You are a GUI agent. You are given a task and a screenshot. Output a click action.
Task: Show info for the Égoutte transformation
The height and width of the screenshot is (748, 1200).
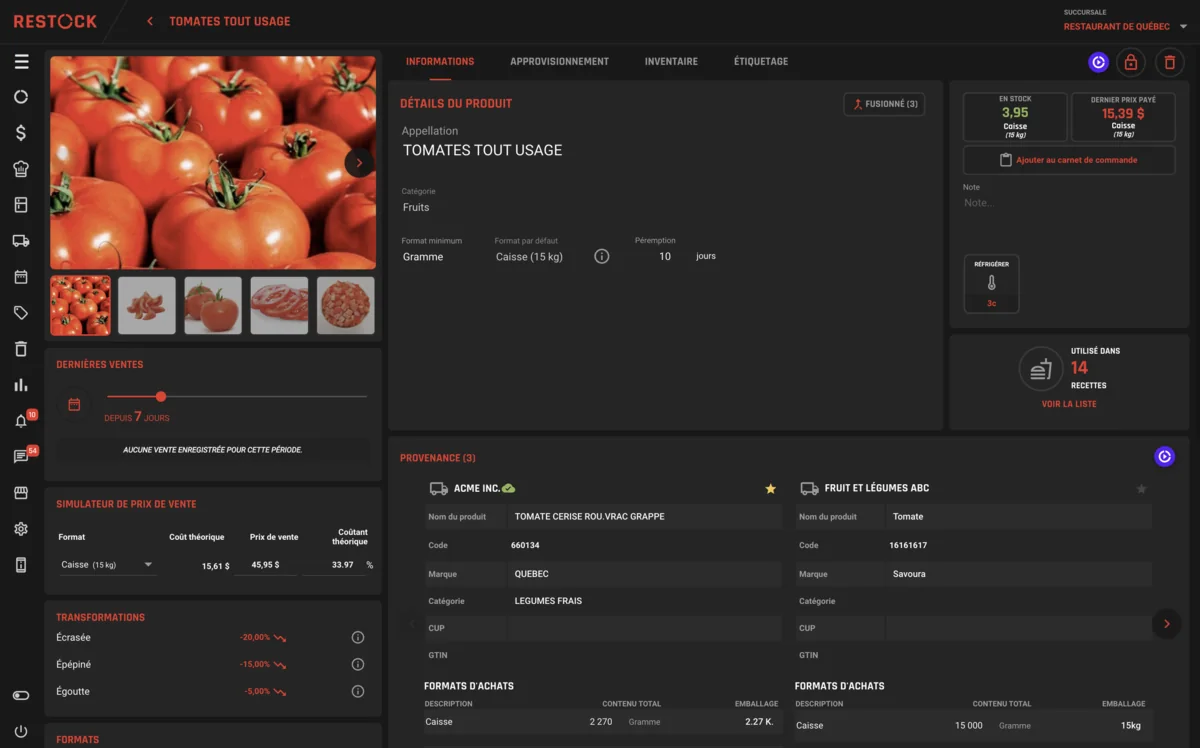coord(358,692)
